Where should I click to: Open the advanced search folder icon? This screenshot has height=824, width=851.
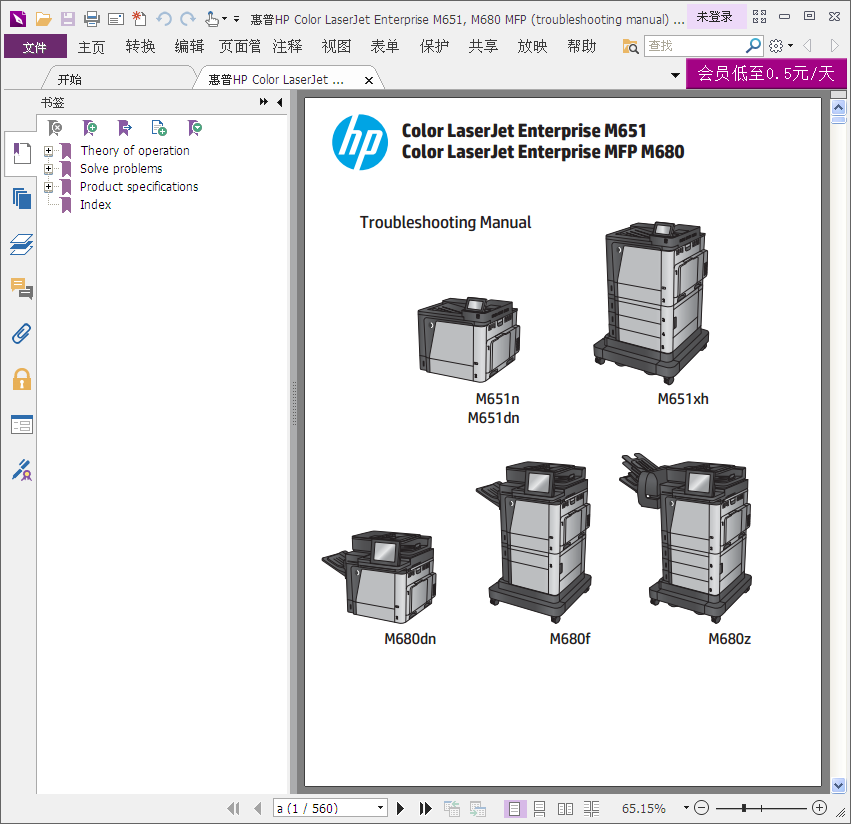[630, 47]
